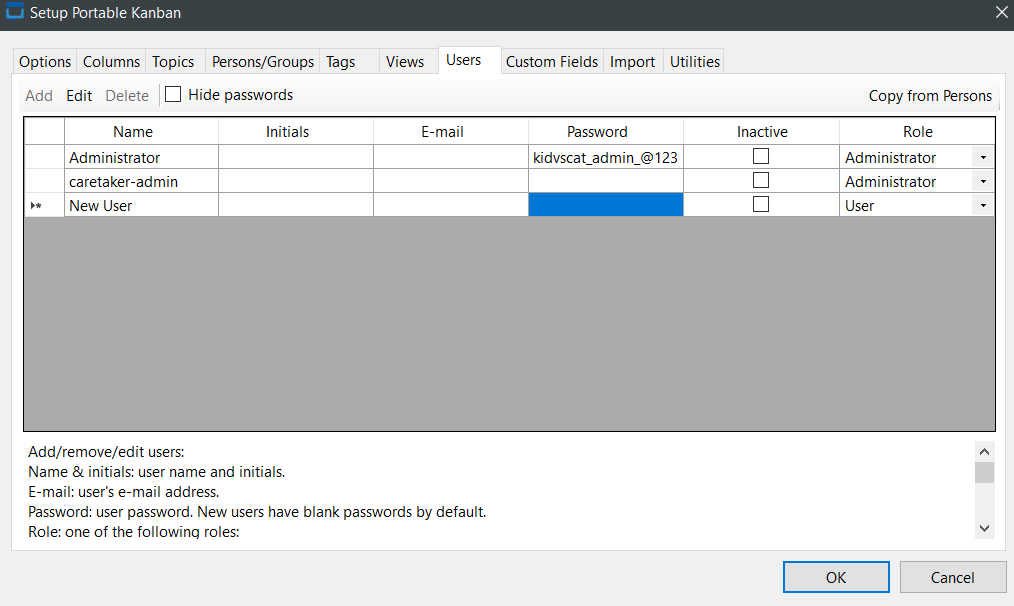Click the Edit toolbar button

coord(79,96)
